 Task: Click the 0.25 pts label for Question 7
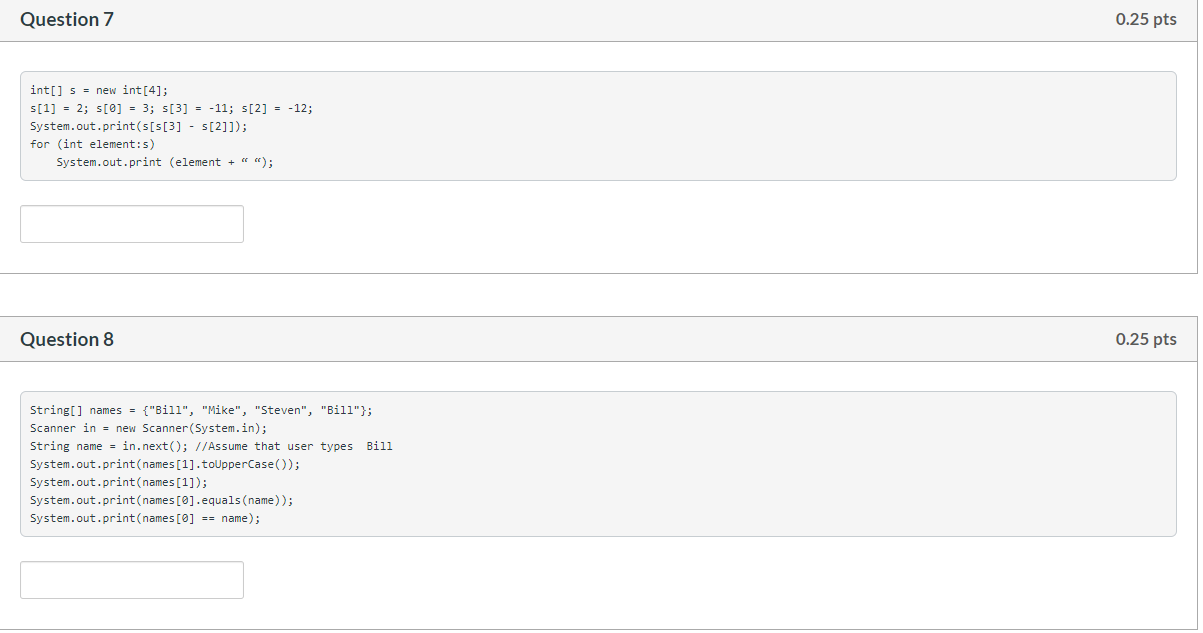pyautogui.click(x=1146, y=19)
